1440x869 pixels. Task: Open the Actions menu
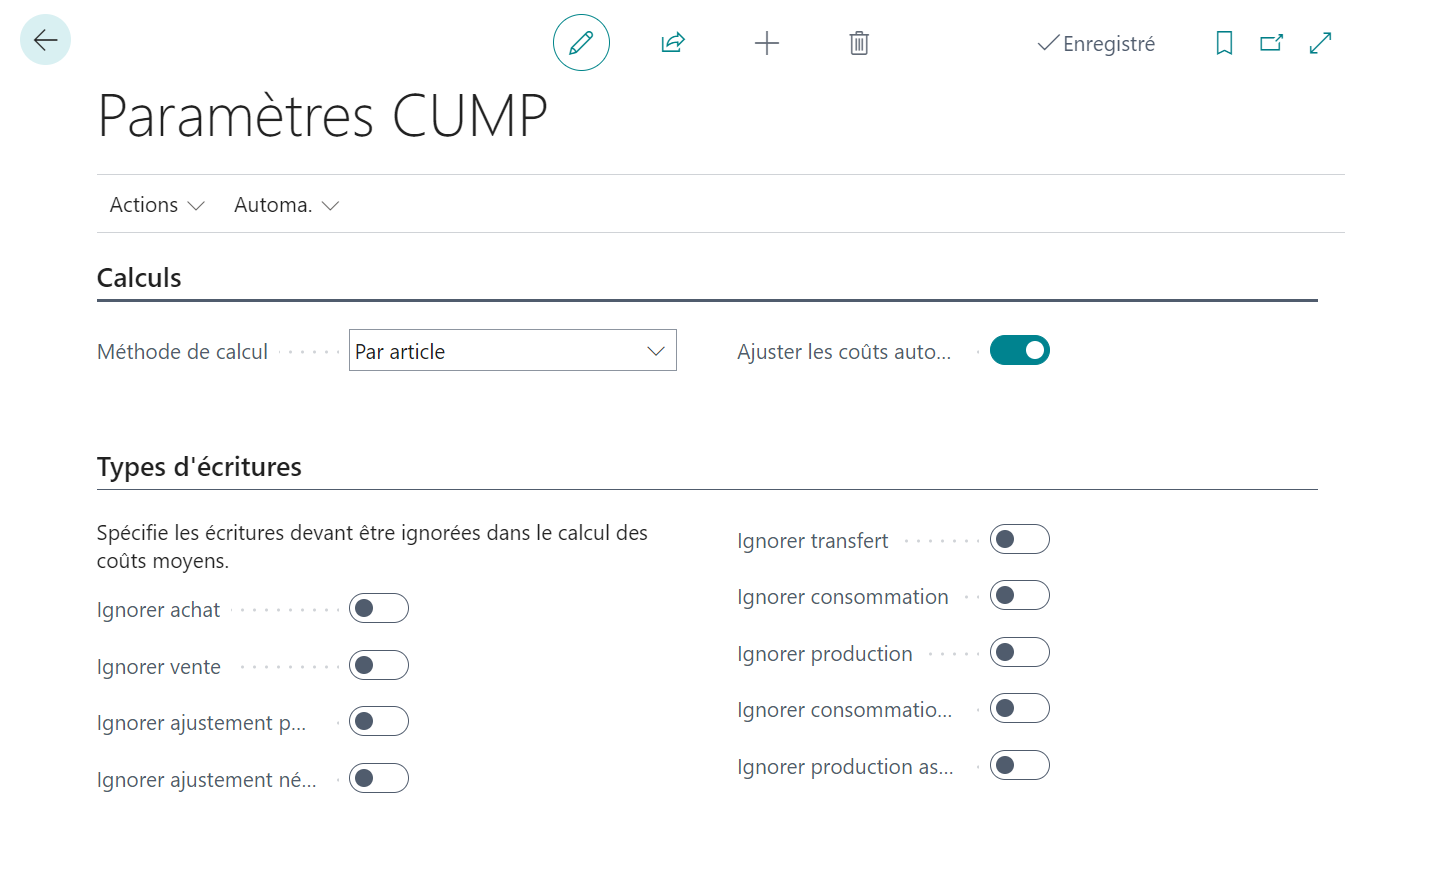(x=157, y=205)
